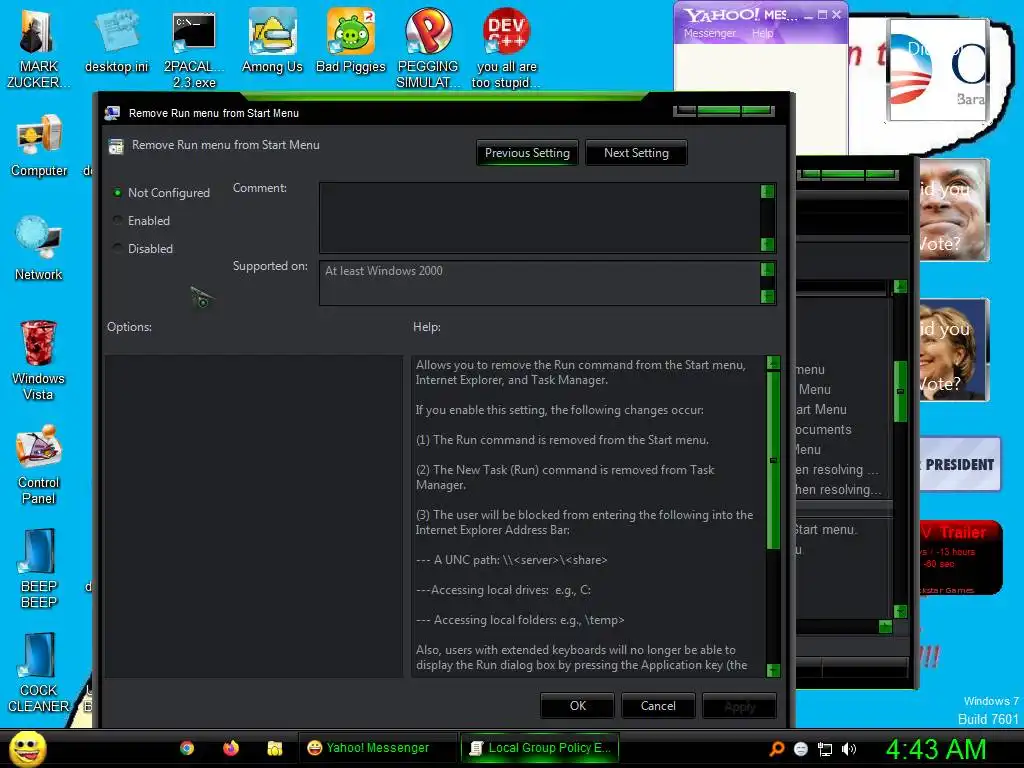Go to the Previous Setting
This screenshot has width=1024, height=768.
[527, 153]
